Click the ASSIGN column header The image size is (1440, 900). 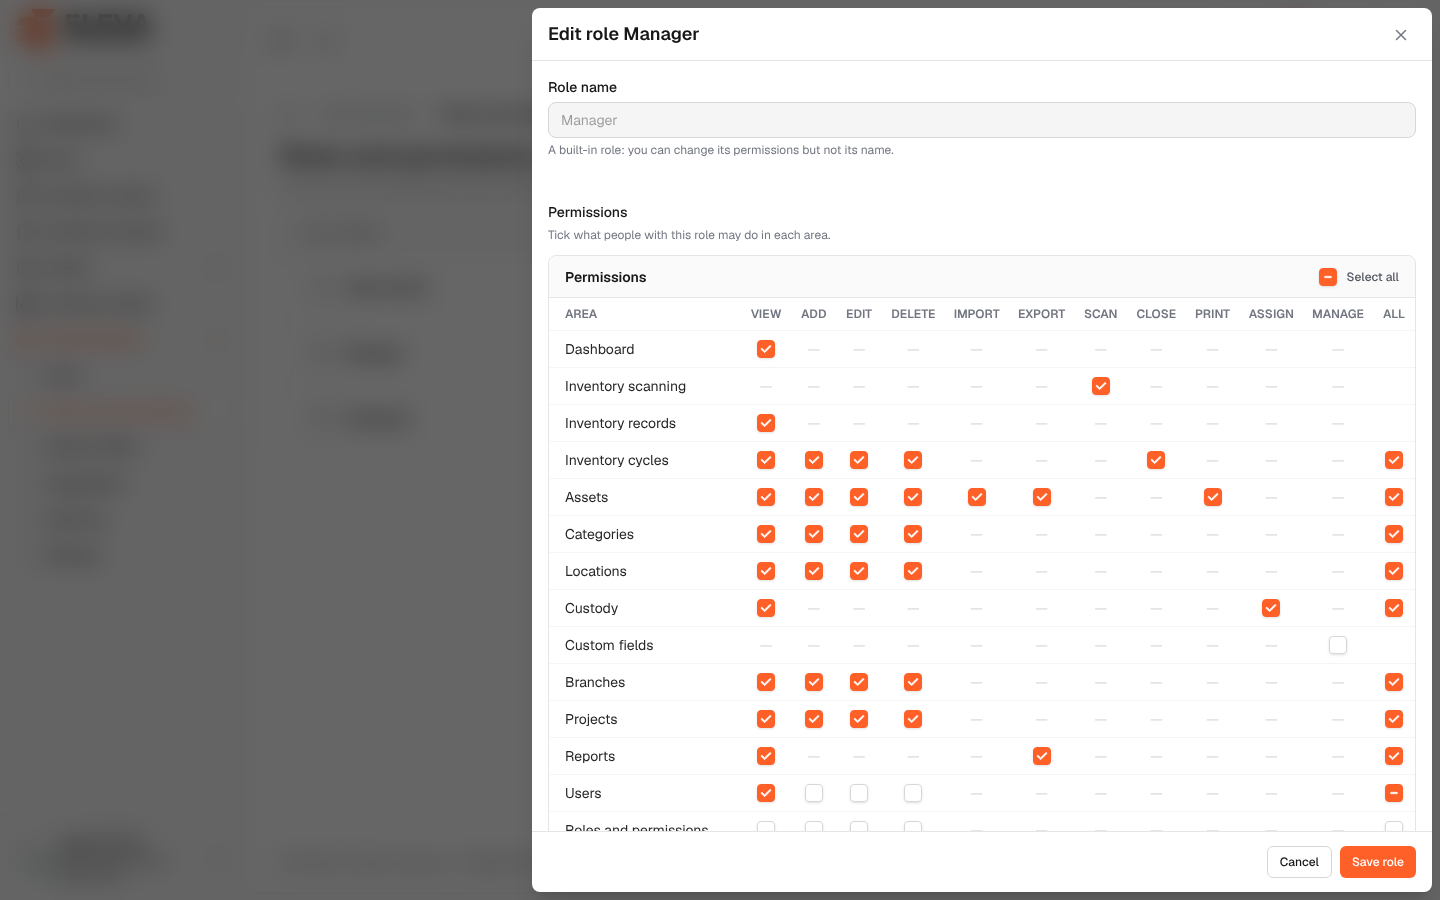(1271, 314)
